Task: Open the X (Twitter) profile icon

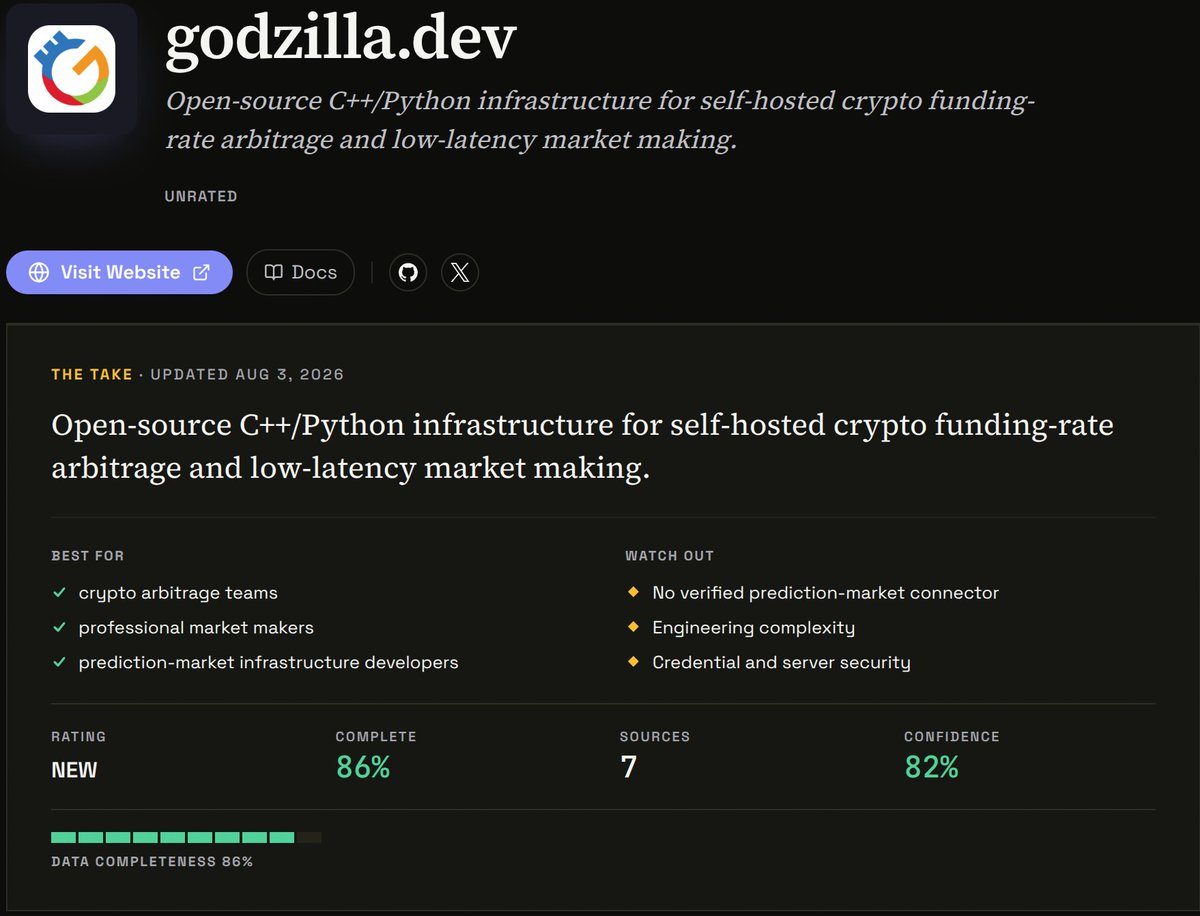Action: click(x=460, y=272)
